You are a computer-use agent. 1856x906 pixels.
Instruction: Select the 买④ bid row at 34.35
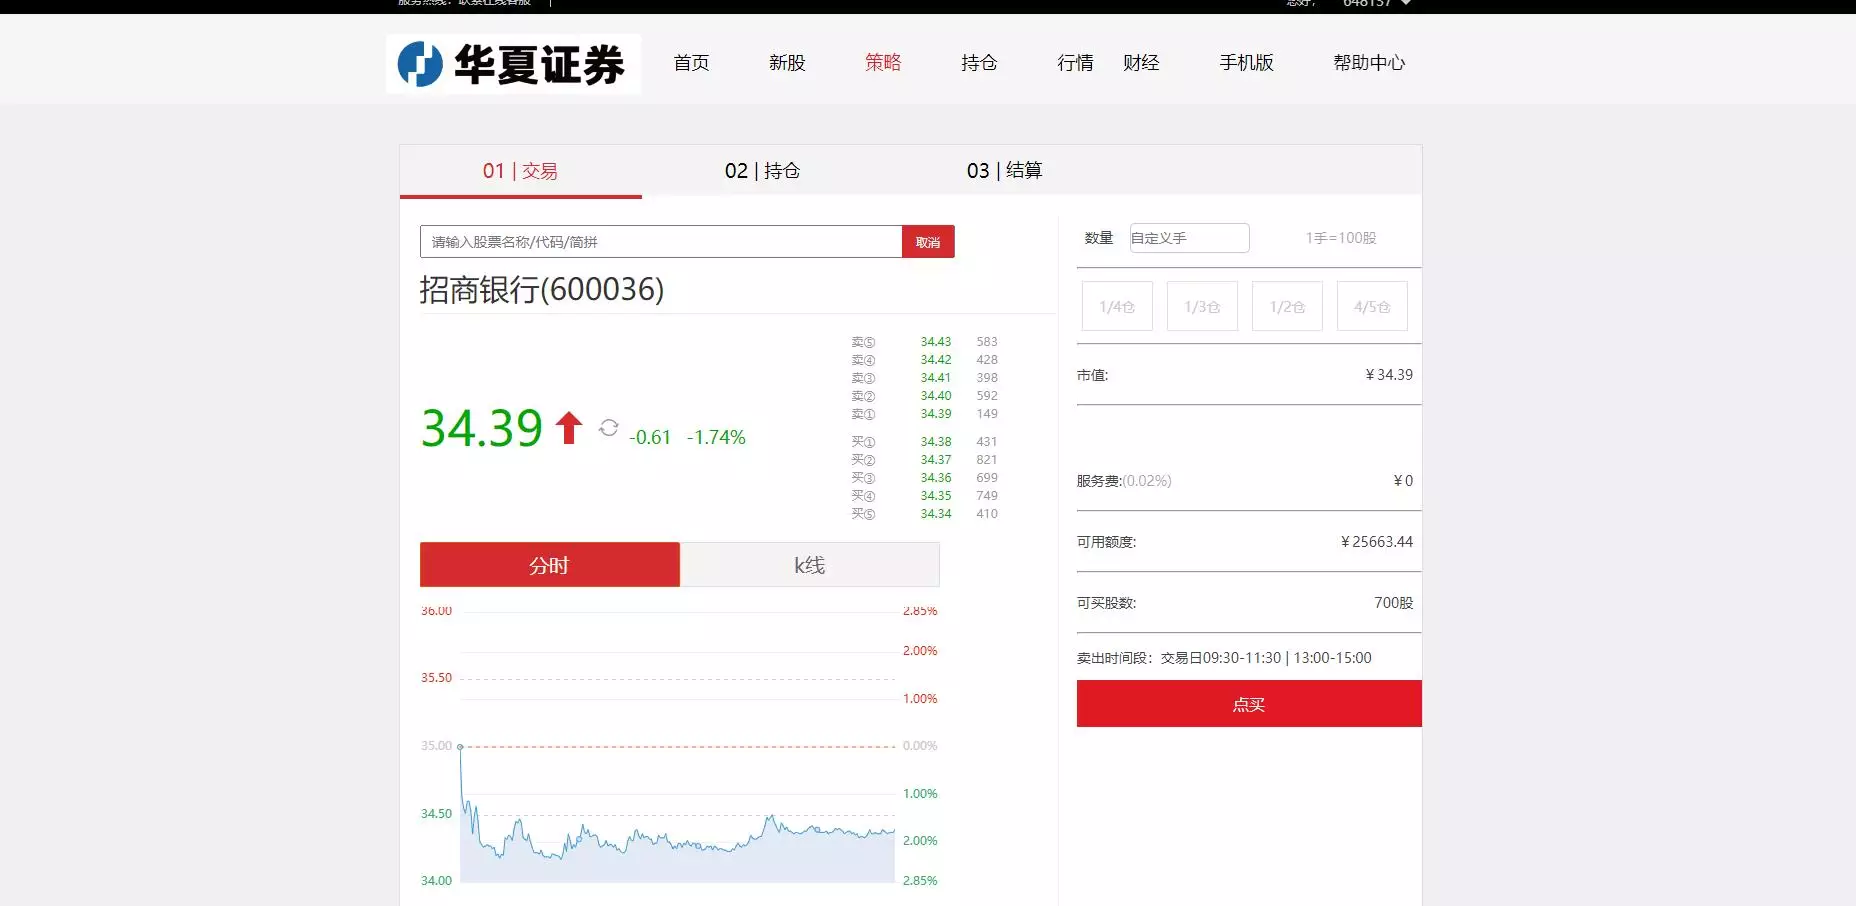(925, 496)
